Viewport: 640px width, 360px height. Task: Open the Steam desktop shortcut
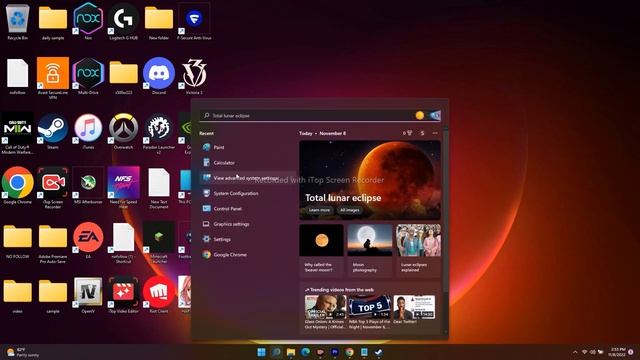[53, 131]
